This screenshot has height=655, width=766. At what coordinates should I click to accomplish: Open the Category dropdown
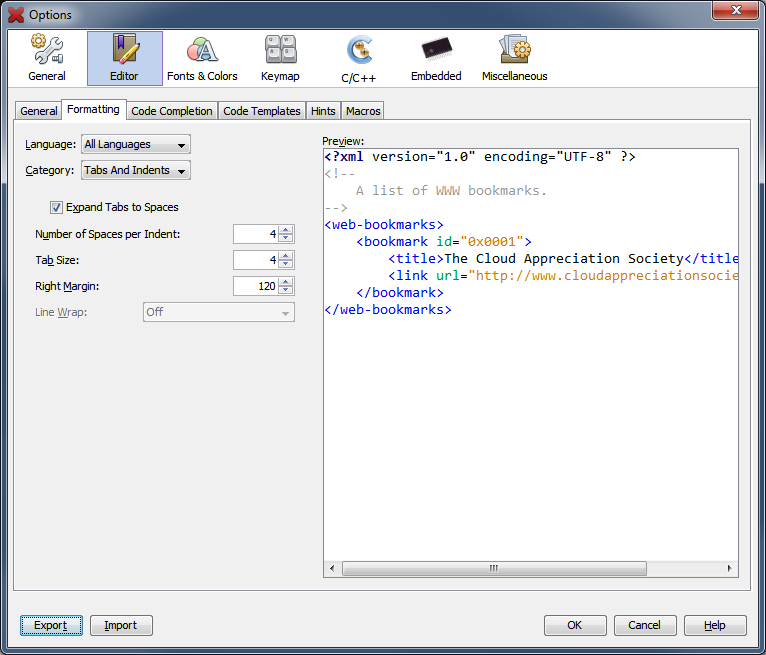point(136,170)
